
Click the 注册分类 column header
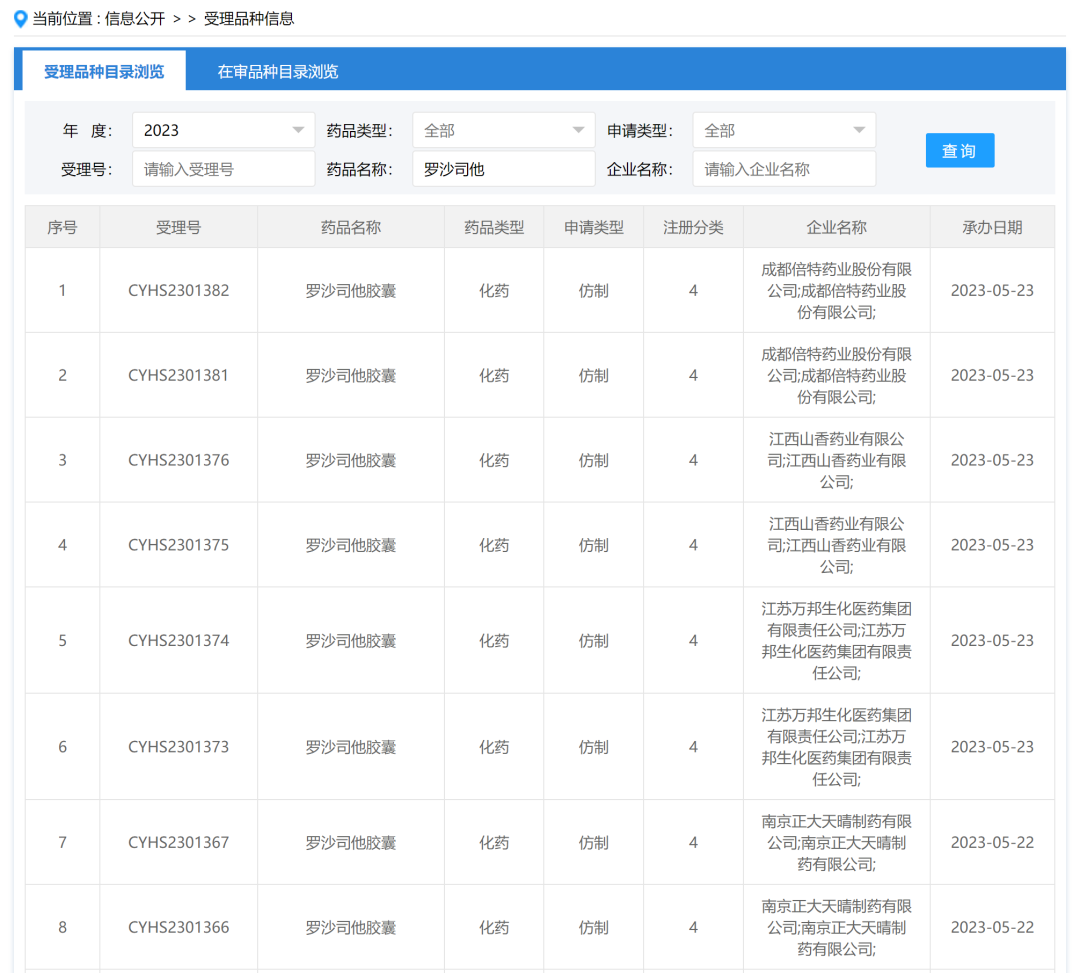click(x=693, y=227)
